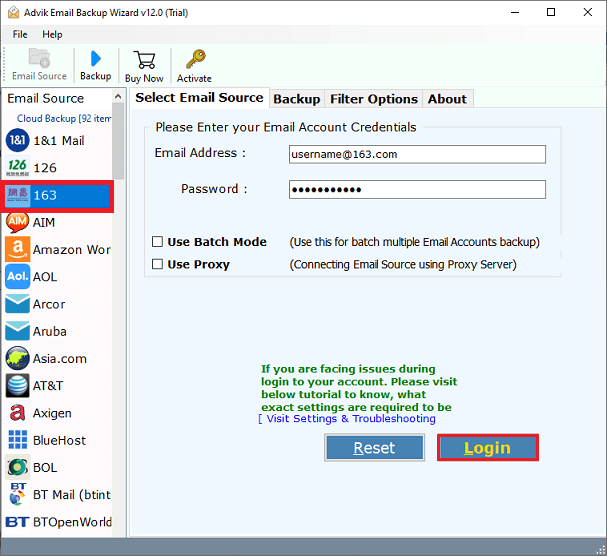Pick the AOL source icon

point(17,276)
